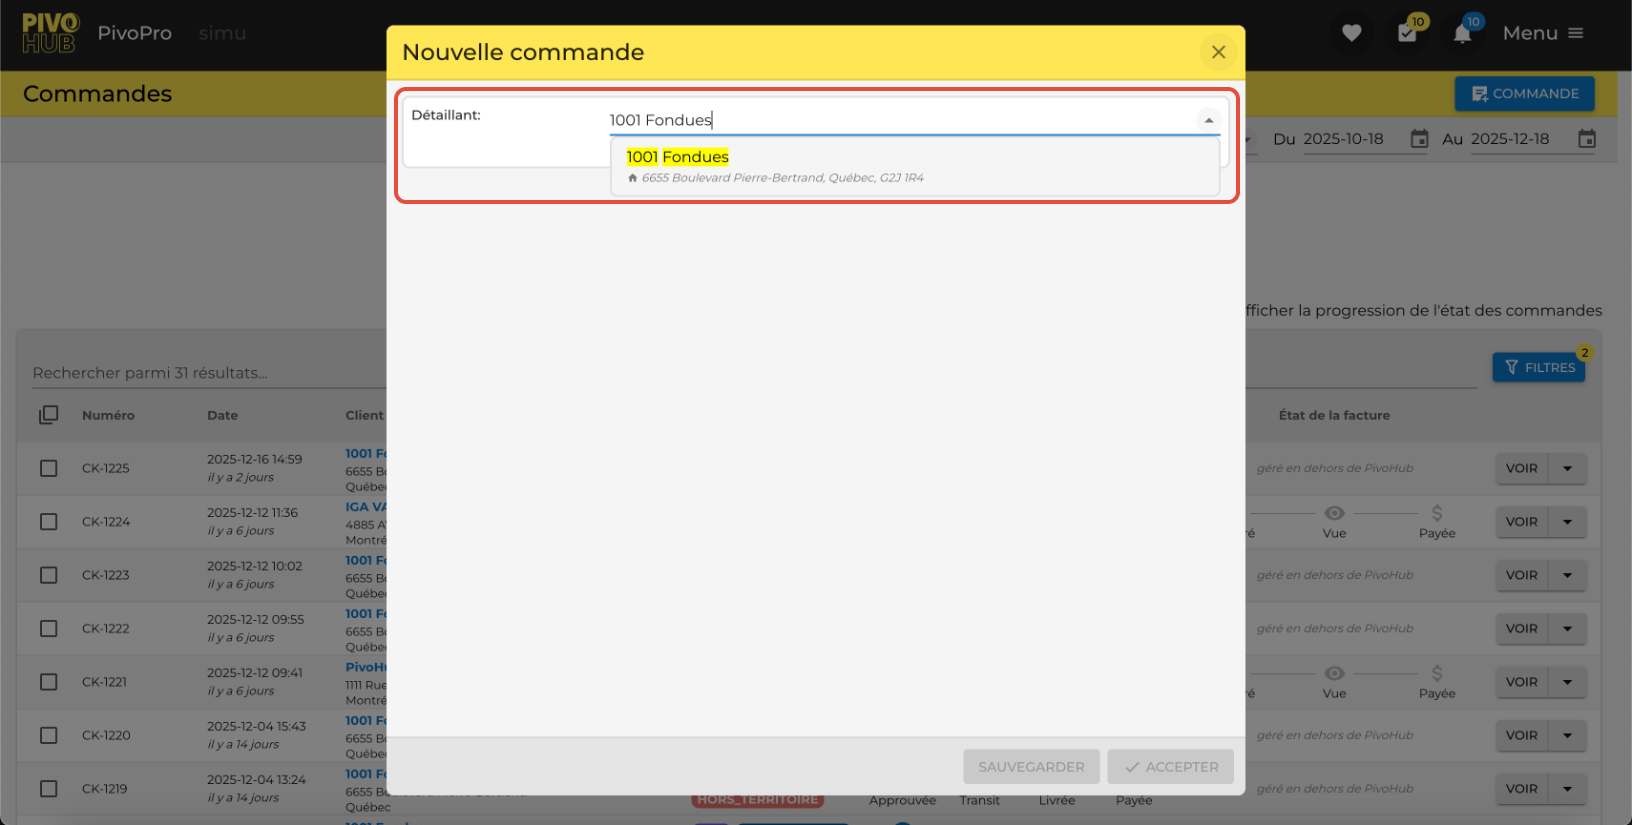1632x825 pixels.
Task: Click the SAUVEGARDER button
Action: (1031, 767)
